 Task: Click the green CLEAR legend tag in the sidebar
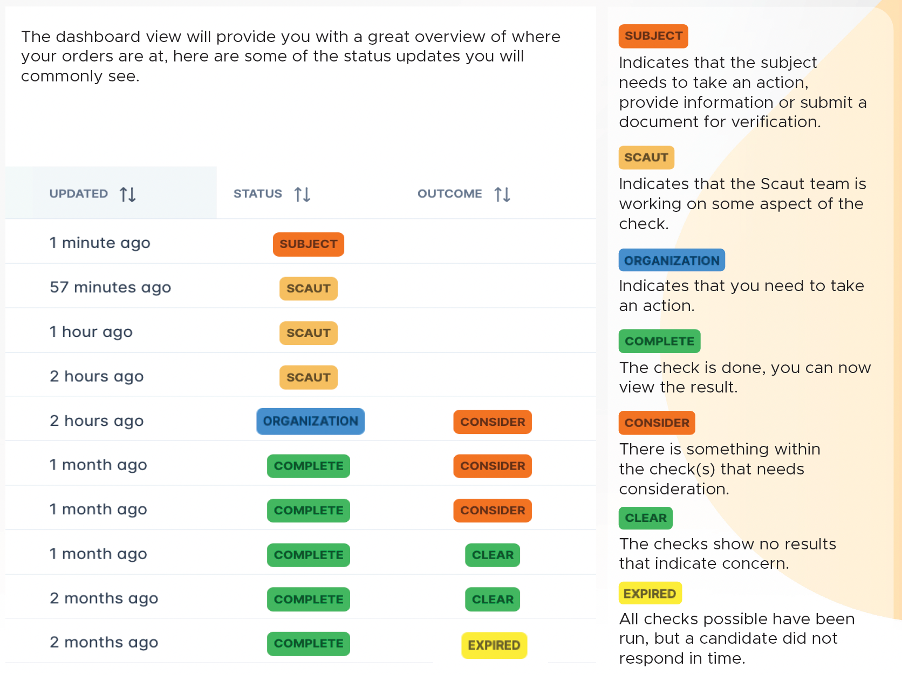[x=645, y=518]
